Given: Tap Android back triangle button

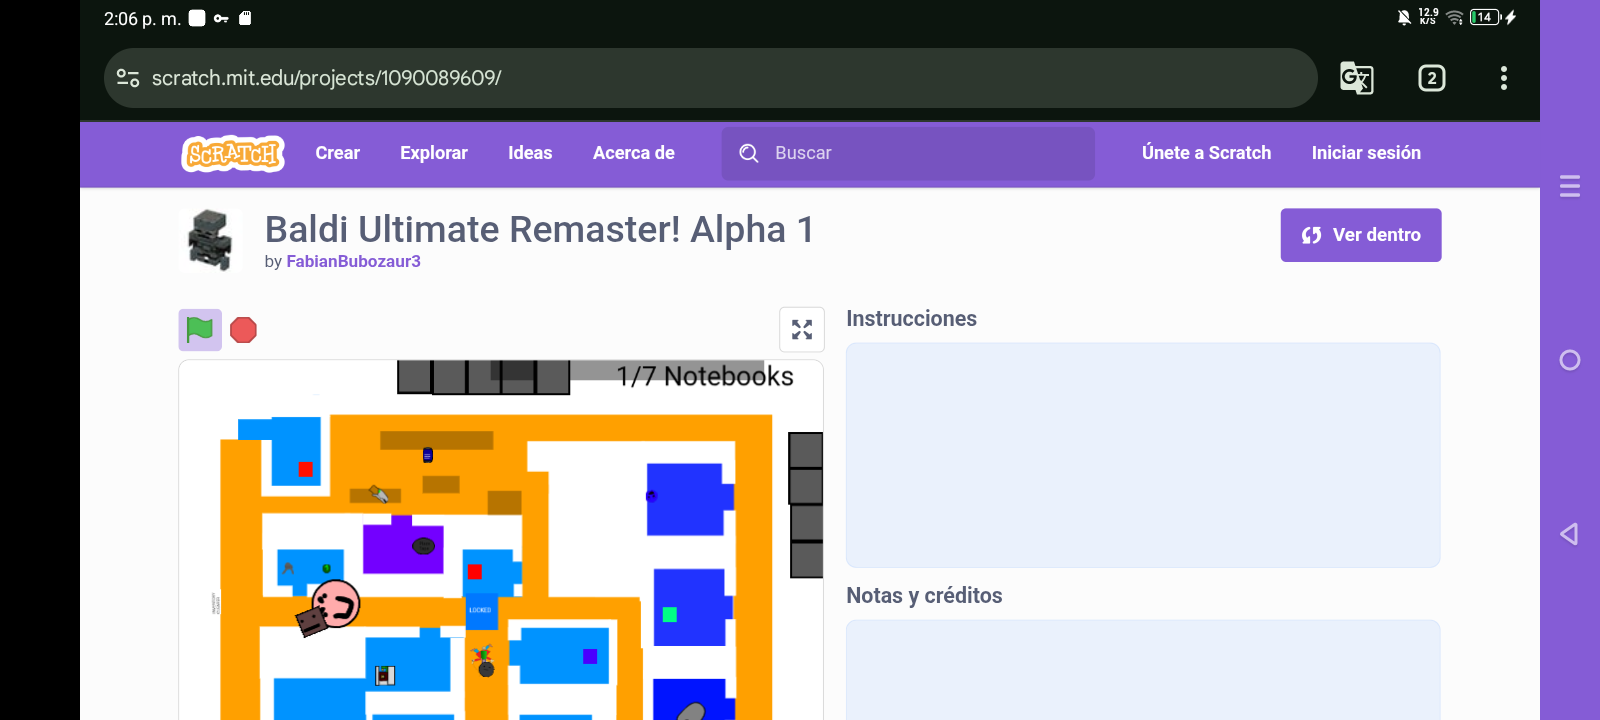Looking at the screenshot, I should tap(1569, 534).
